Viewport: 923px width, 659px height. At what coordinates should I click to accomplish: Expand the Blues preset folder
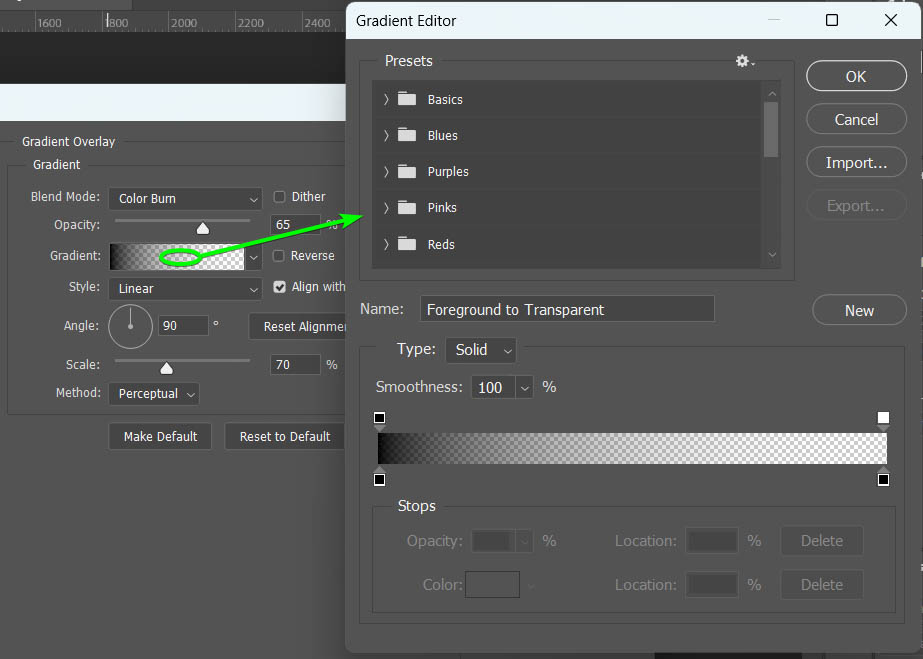pyautogui.click(x=386, y=135)
